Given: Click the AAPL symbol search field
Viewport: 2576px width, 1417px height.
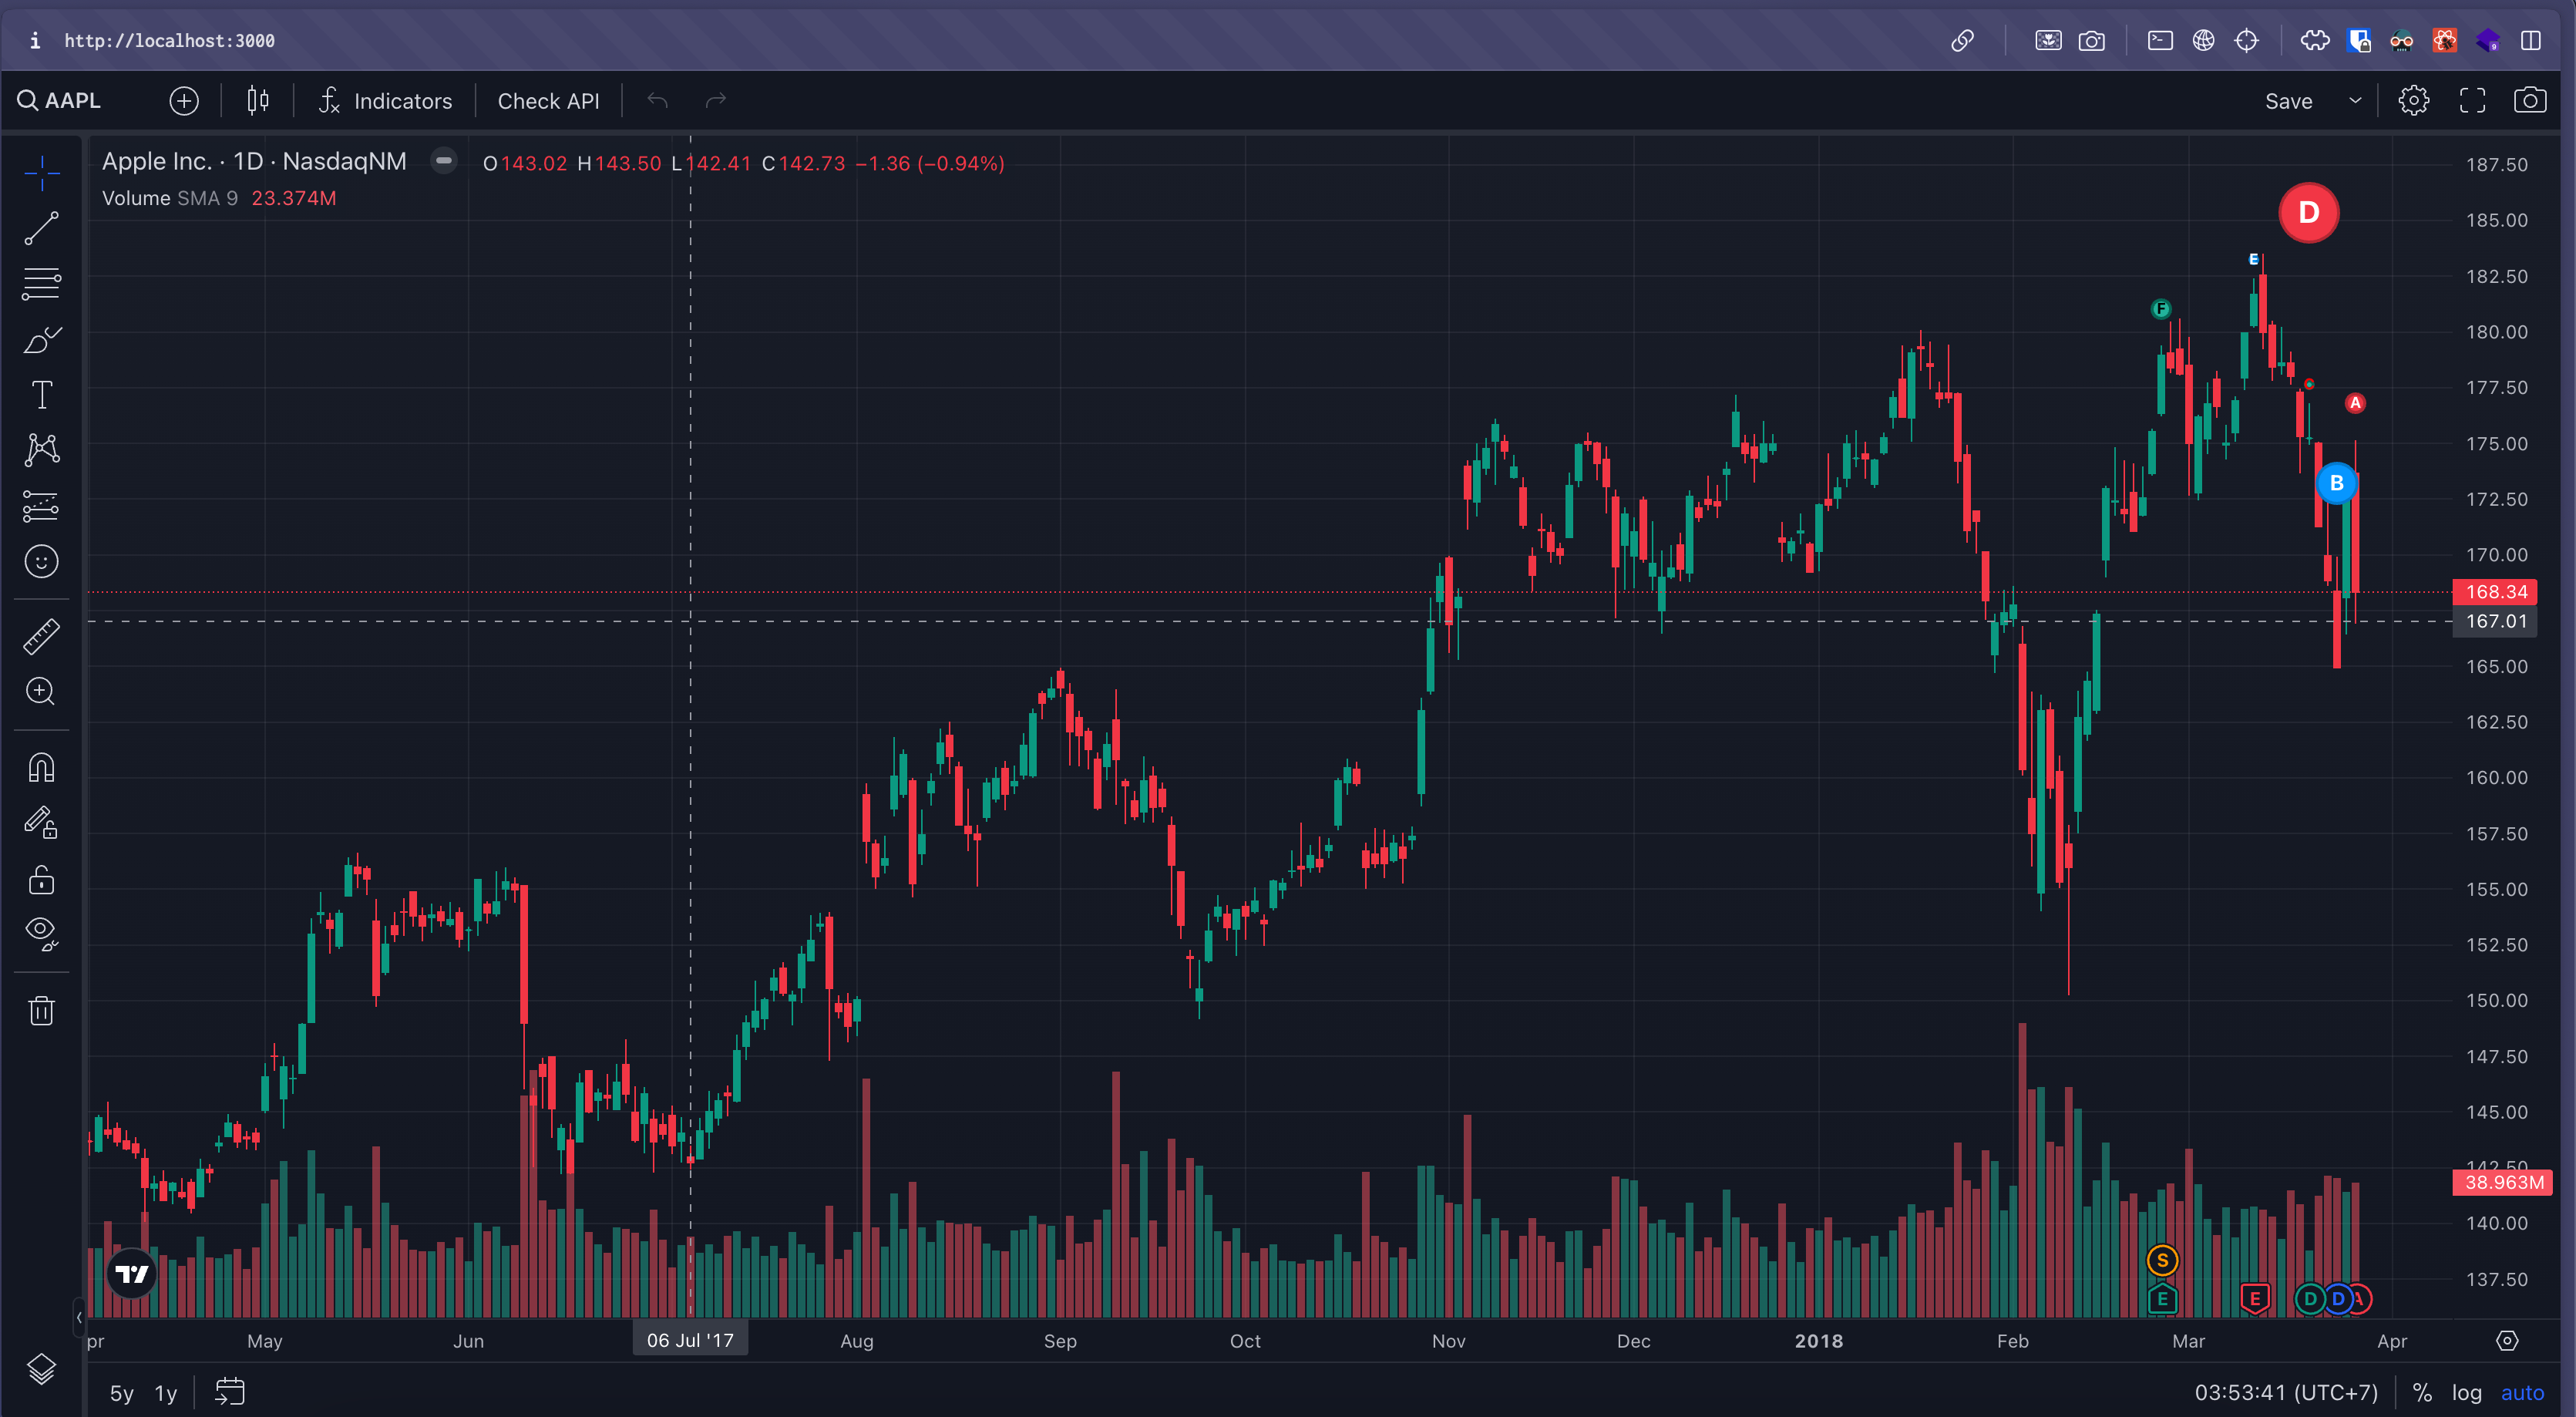Looking at the screenshot, I should (x=62, y=100).
